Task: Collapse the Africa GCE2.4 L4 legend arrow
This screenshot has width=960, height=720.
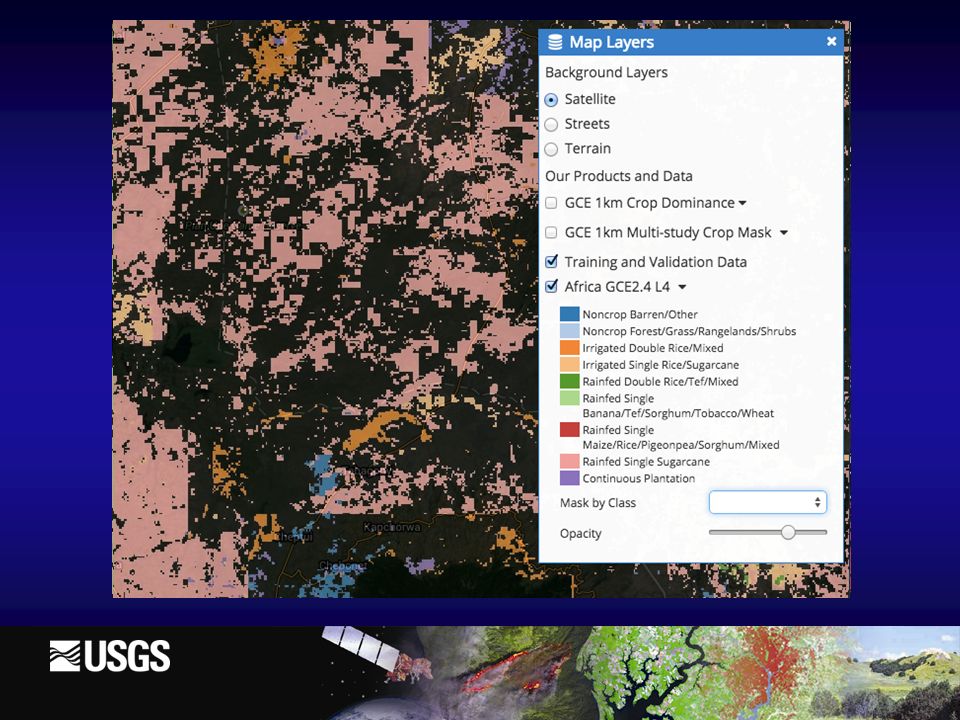Action: click(x=682, y=287)
